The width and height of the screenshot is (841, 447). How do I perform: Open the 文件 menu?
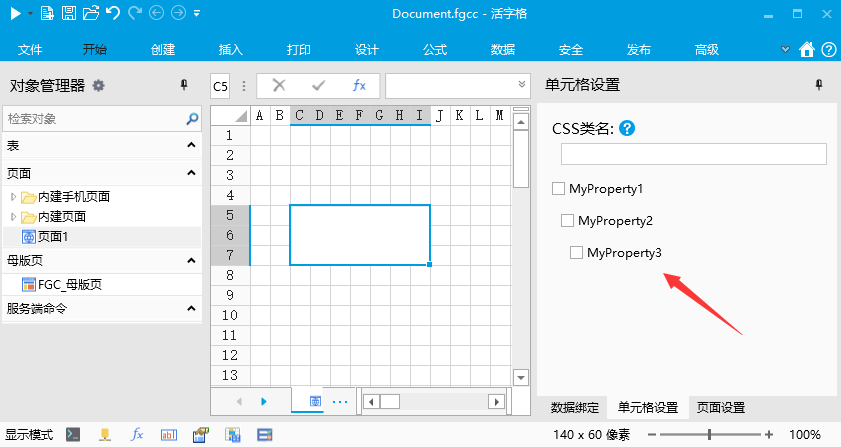30,50
